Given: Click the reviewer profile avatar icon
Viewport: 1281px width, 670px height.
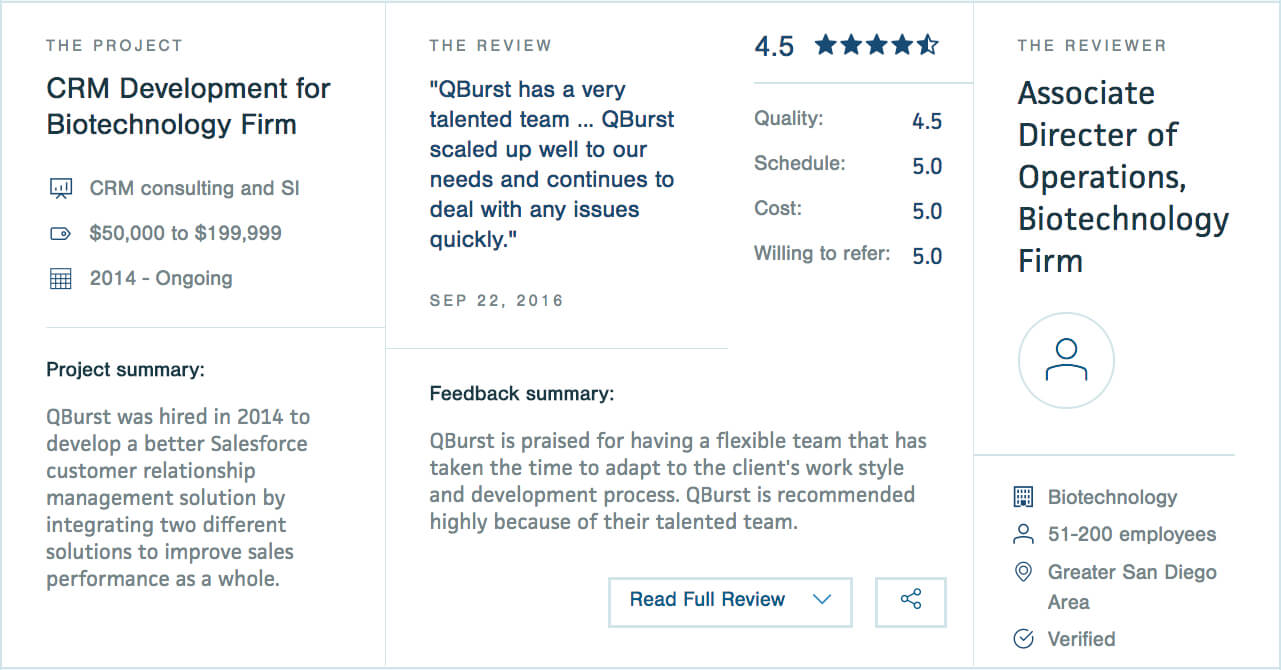Looking at the screenshot, I should pos(1066,361).
